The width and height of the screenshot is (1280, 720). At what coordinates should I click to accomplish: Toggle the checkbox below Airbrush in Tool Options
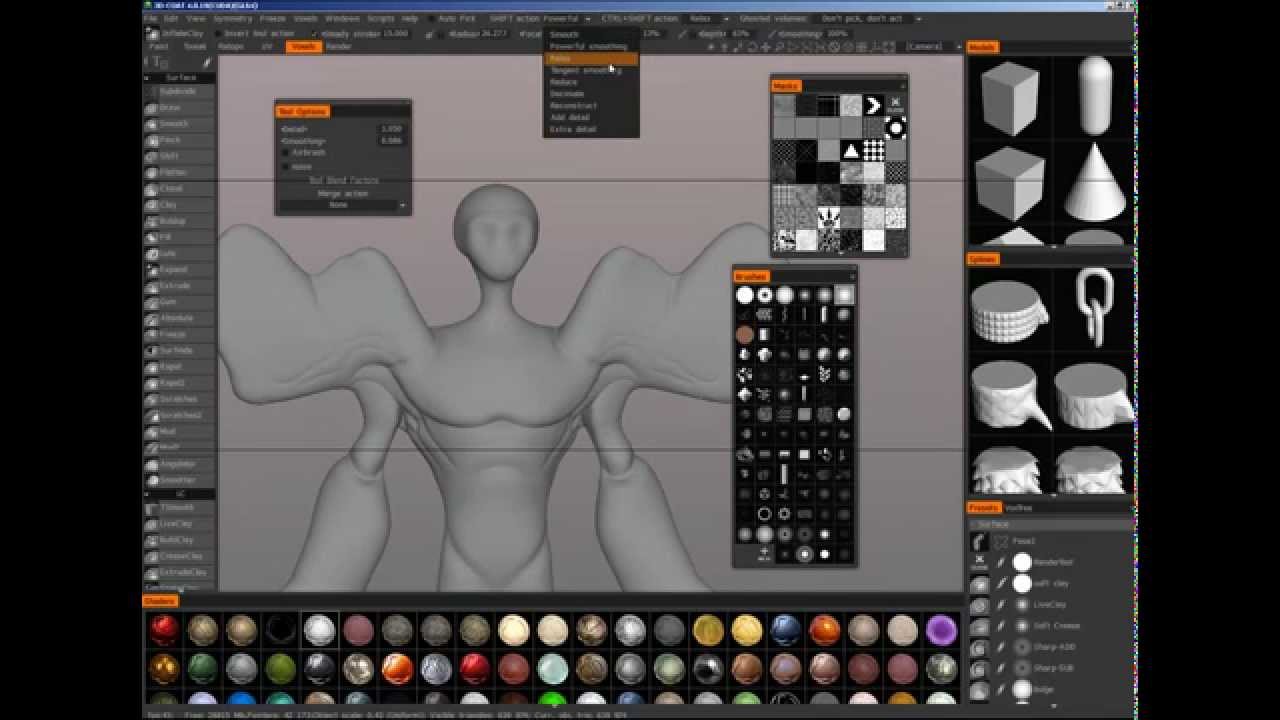tap(285, 166)
